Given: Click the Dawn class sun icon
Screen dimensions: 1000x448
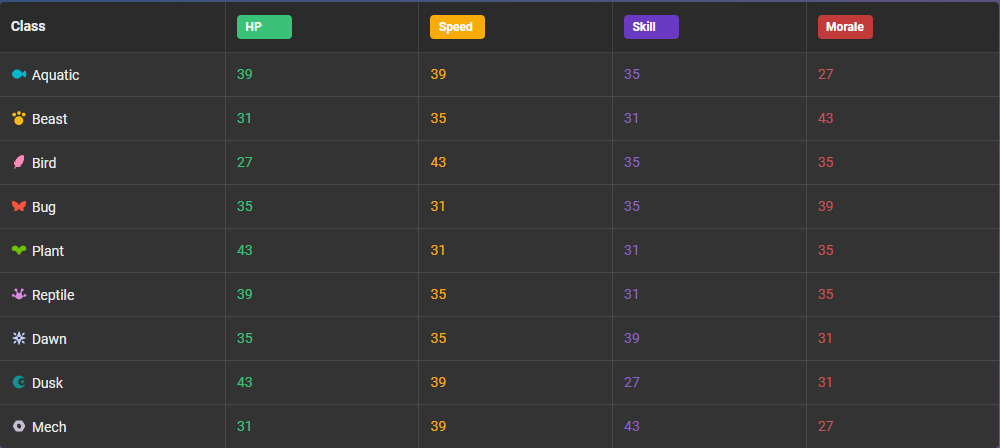Looking at the screenshot, I should (18, 339).
